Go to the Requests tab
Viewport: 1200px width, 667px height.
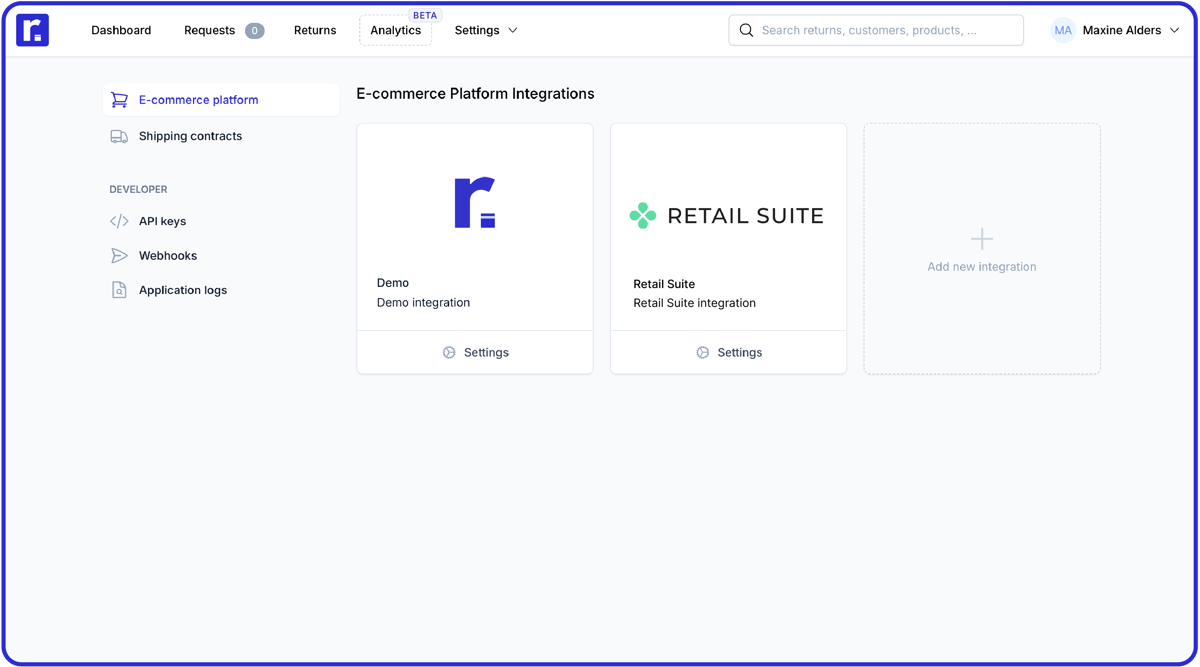click(x=224, y=30)
